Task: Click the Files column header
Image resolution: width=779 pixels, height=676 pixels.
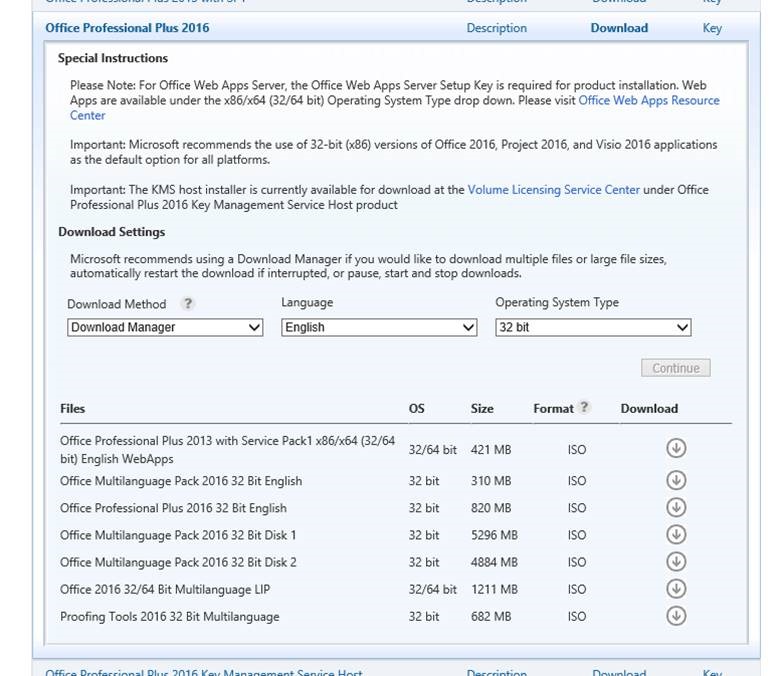Action: (x=73, y=408)
